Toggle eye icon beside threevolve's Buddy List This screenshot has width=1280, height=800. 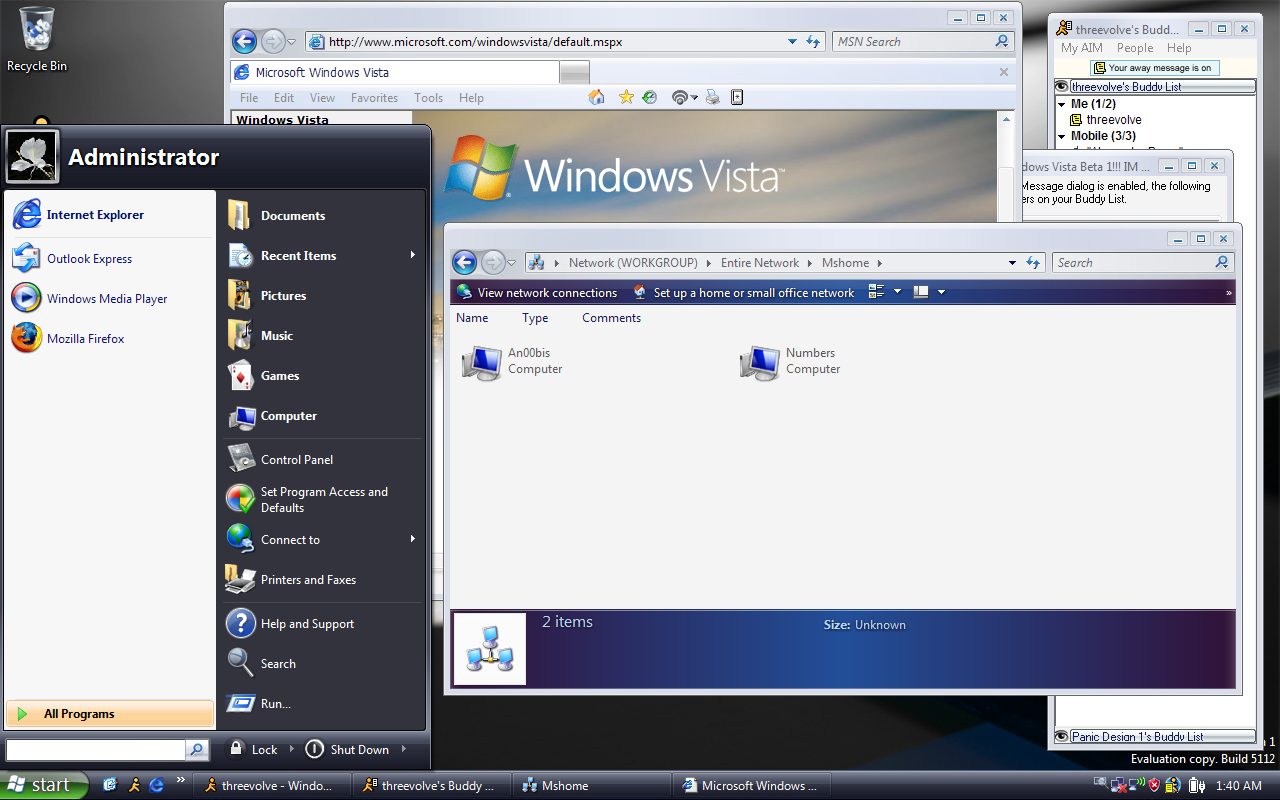pyautogui.click(x=1062, y=87)
